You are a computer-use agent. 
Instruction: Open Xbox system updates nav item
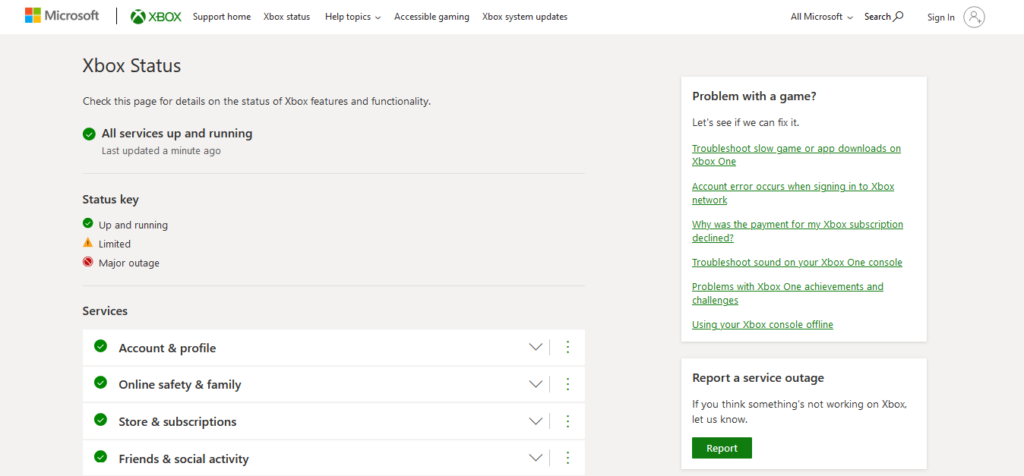tap(524, 17)
